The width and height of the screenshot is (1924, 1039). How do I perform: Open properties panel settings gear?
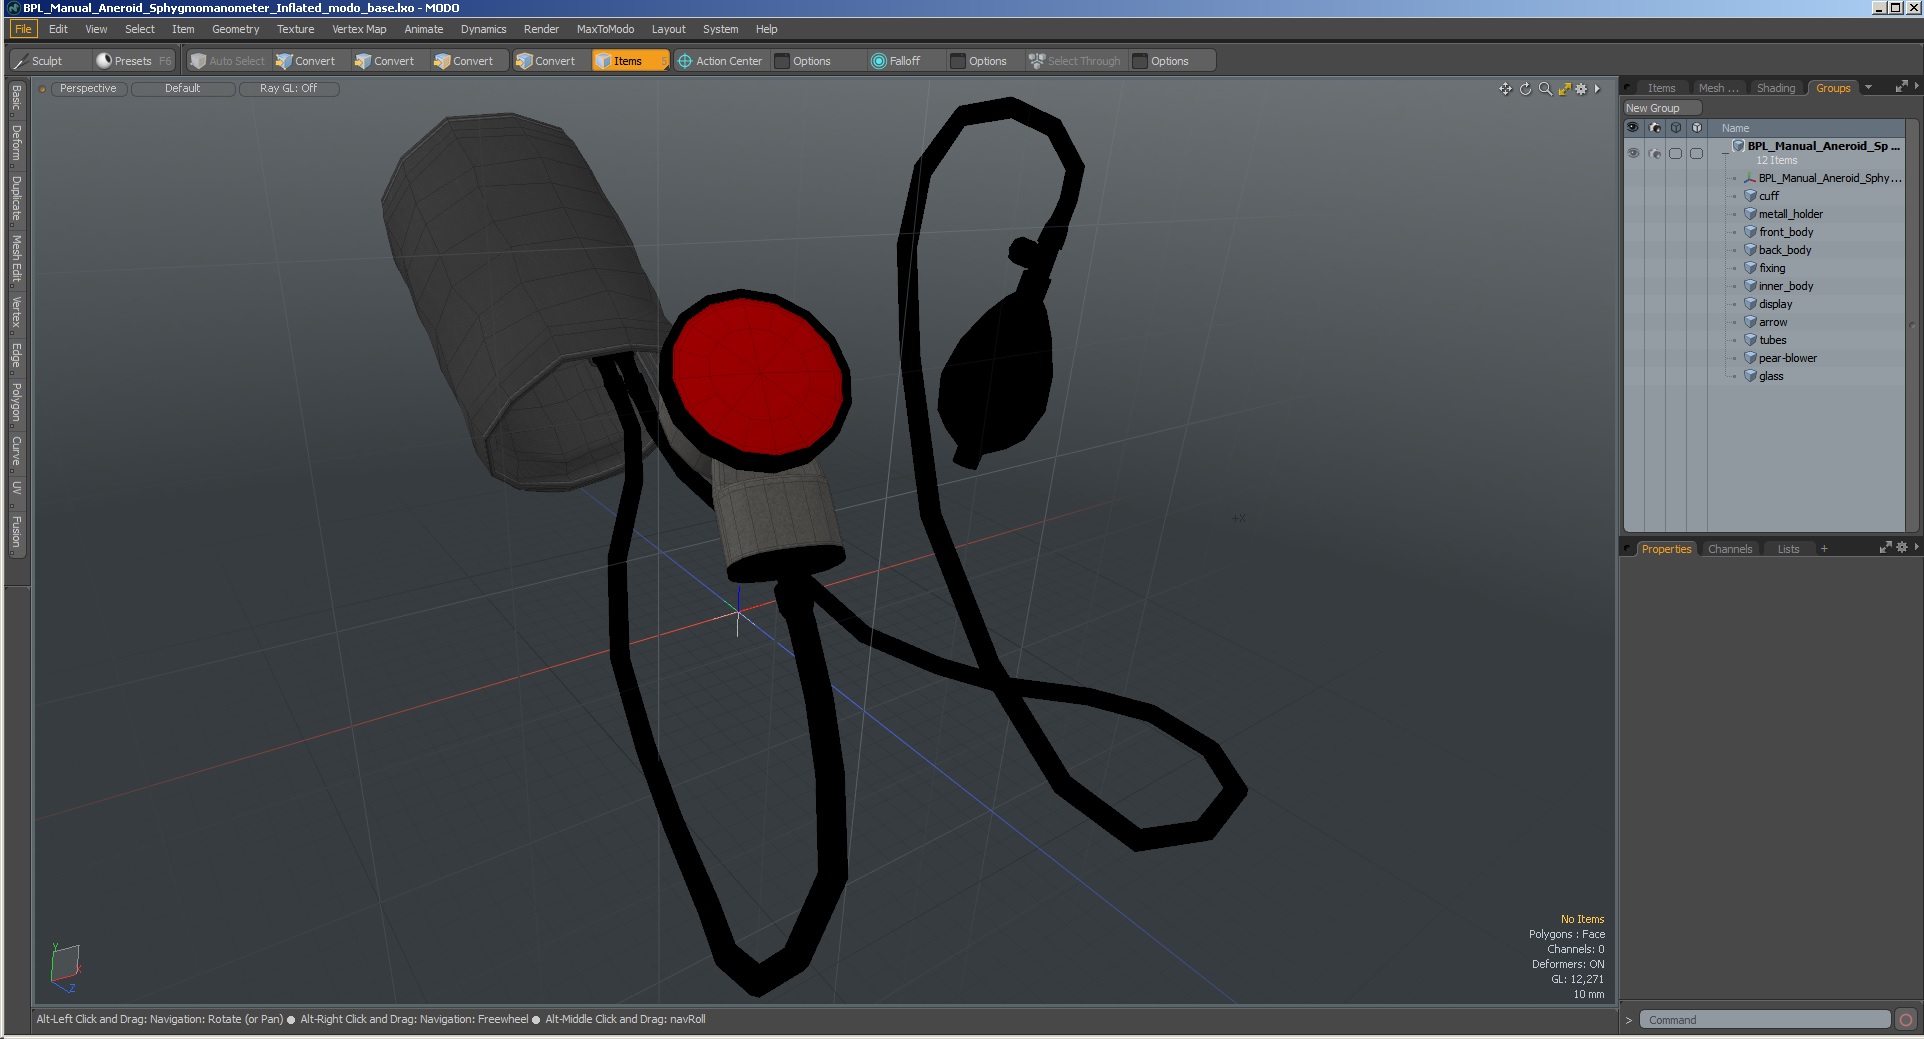[x=1902, y=547]
